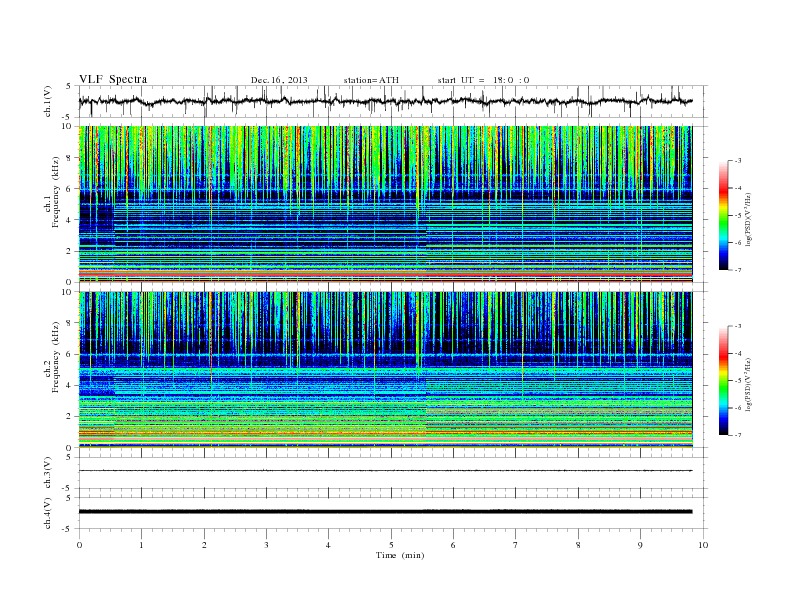Screen dimensions: 792x612
Task: Click the lower color bar 'log(PSD)' label
Action: pos(749,384)
